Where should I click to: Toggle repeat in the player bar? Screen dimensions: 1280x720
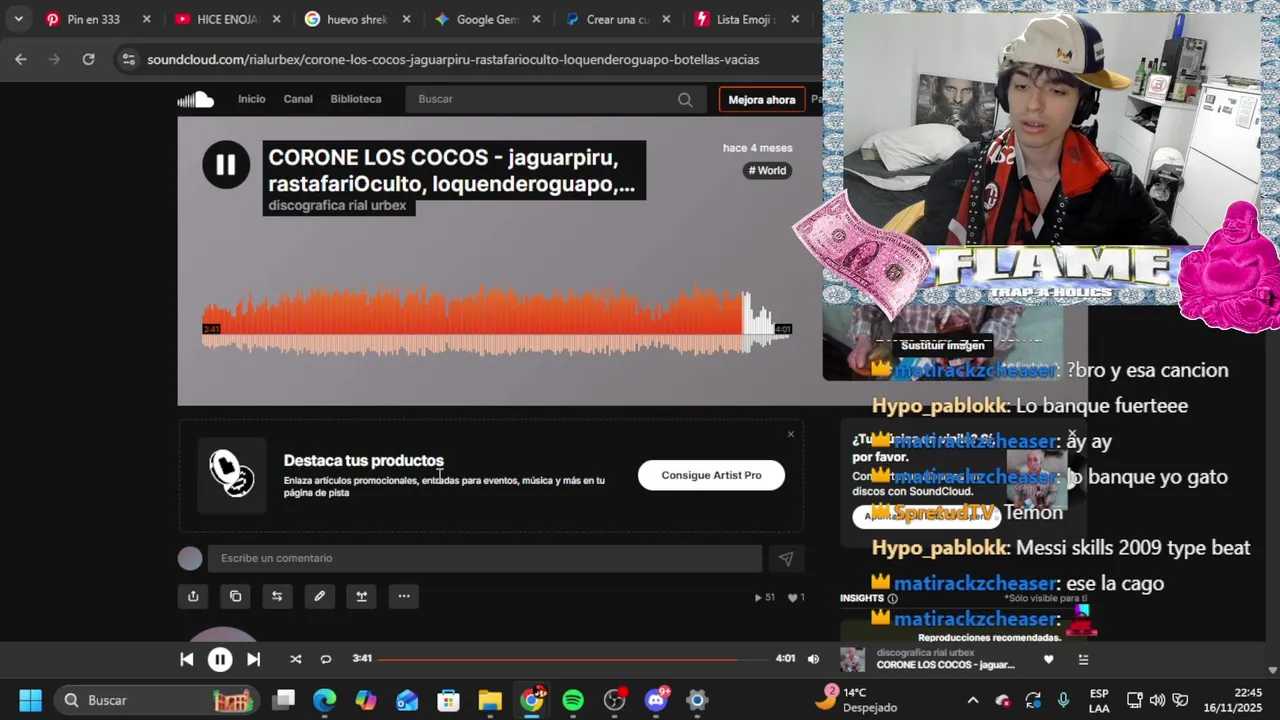click(x=325, y=659)
